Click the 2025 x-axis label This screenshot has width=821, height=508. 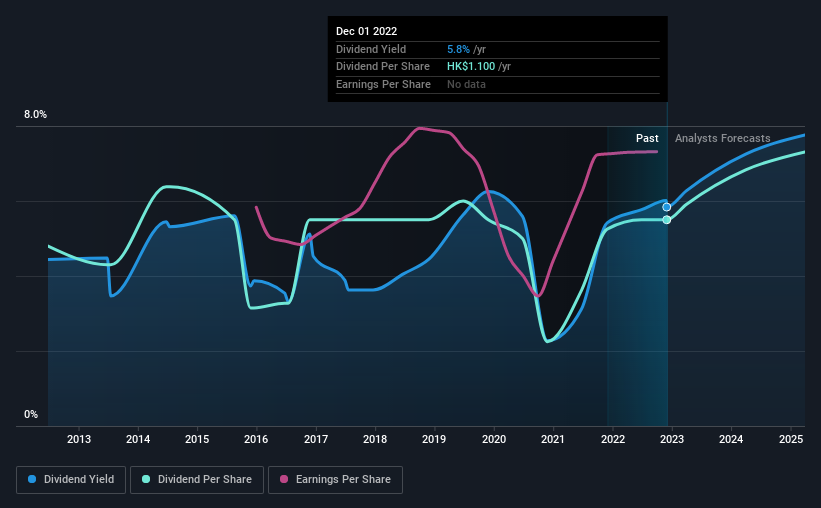(x=791, y=439)
